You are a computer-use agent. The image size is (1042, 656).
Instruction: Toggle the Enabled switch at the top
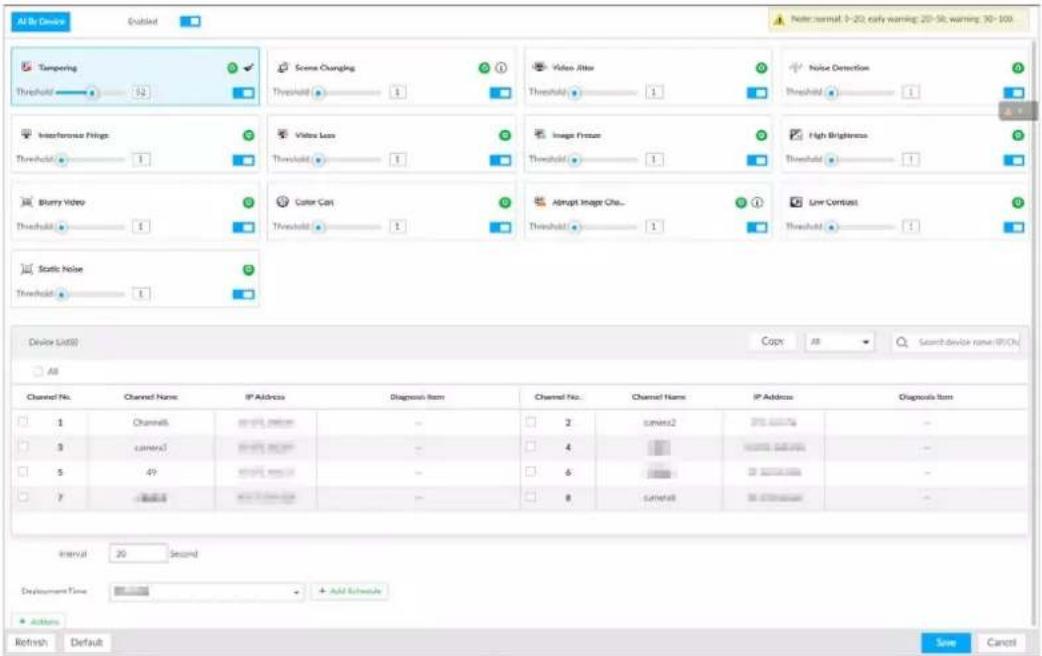tap(190, 21)
